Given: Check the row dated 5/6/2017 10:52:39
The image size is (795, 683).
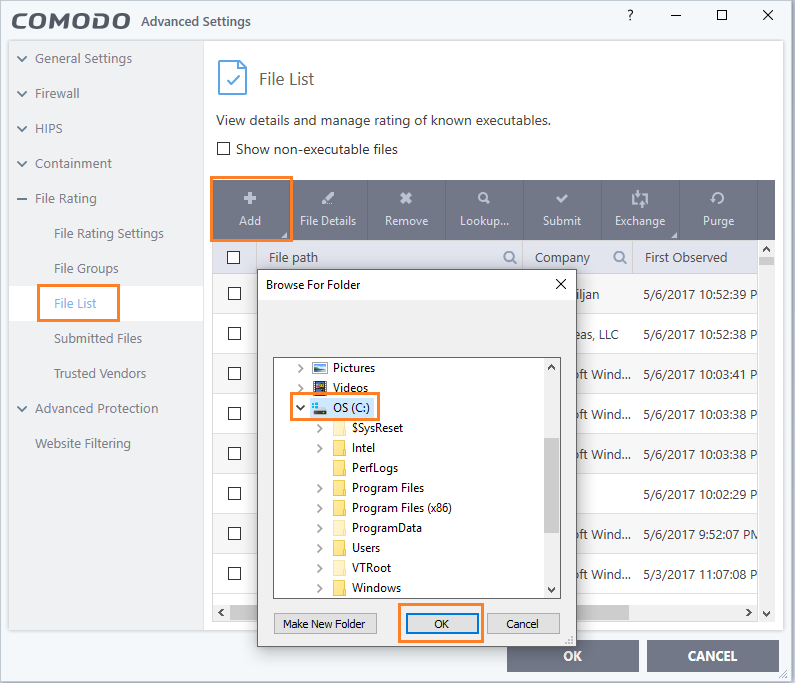Looking at the screenshot, I should coord(234,294).
